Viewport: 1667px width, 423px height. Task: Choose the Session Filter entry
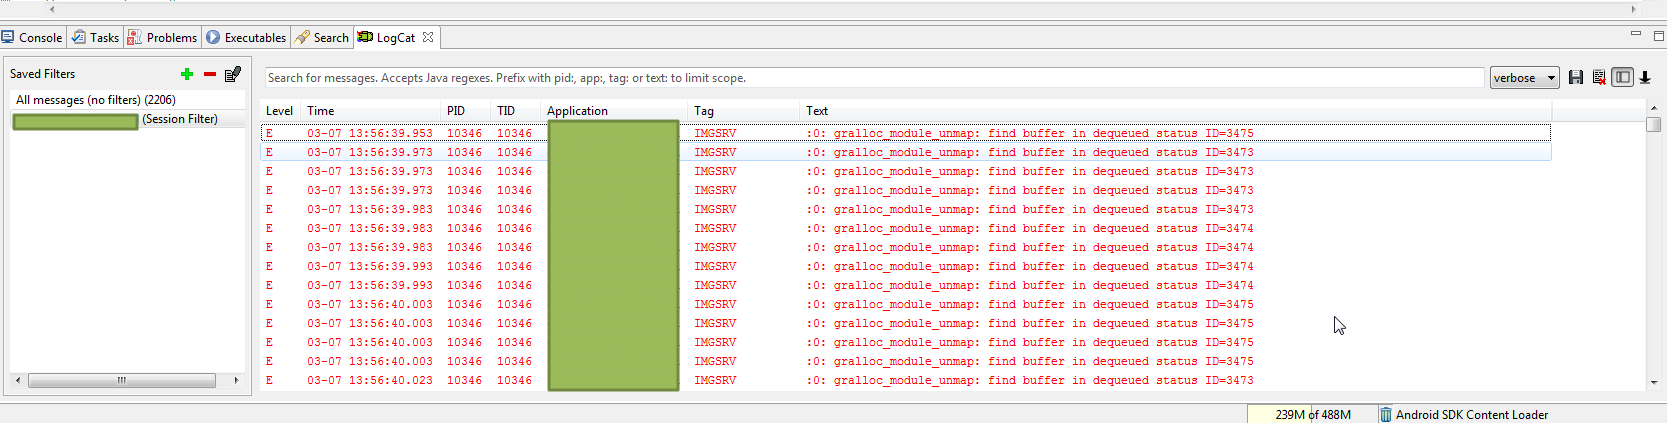point(179,119)
